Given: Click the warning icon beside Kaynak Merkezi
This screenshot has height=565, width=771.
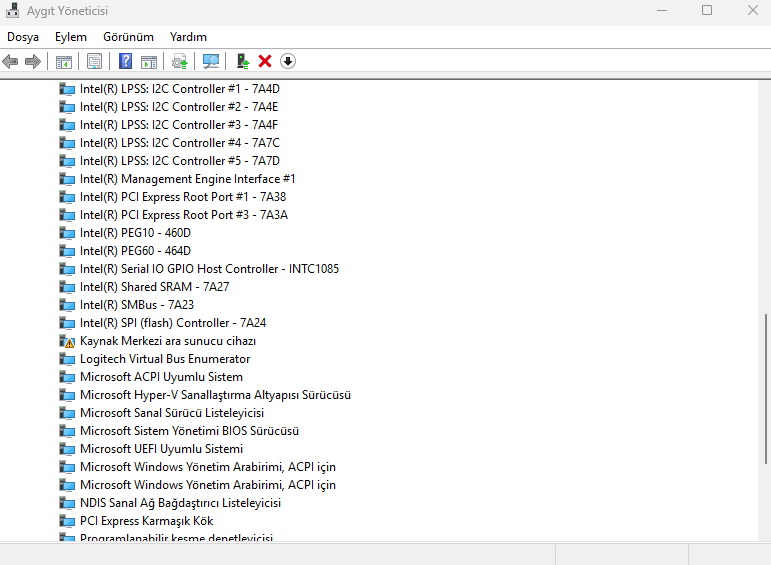Looking at the screenshot, I should (67, 341).
